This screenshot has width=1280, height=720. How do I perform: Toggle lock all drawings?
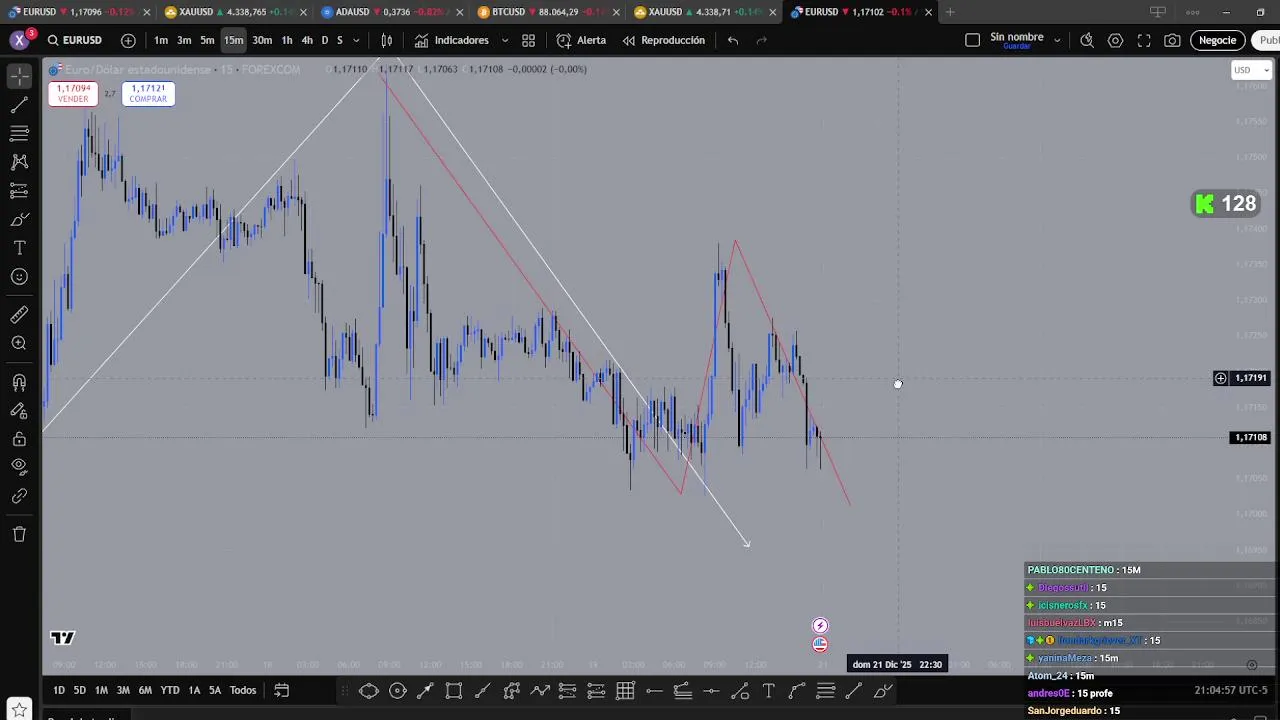point(19,439)
